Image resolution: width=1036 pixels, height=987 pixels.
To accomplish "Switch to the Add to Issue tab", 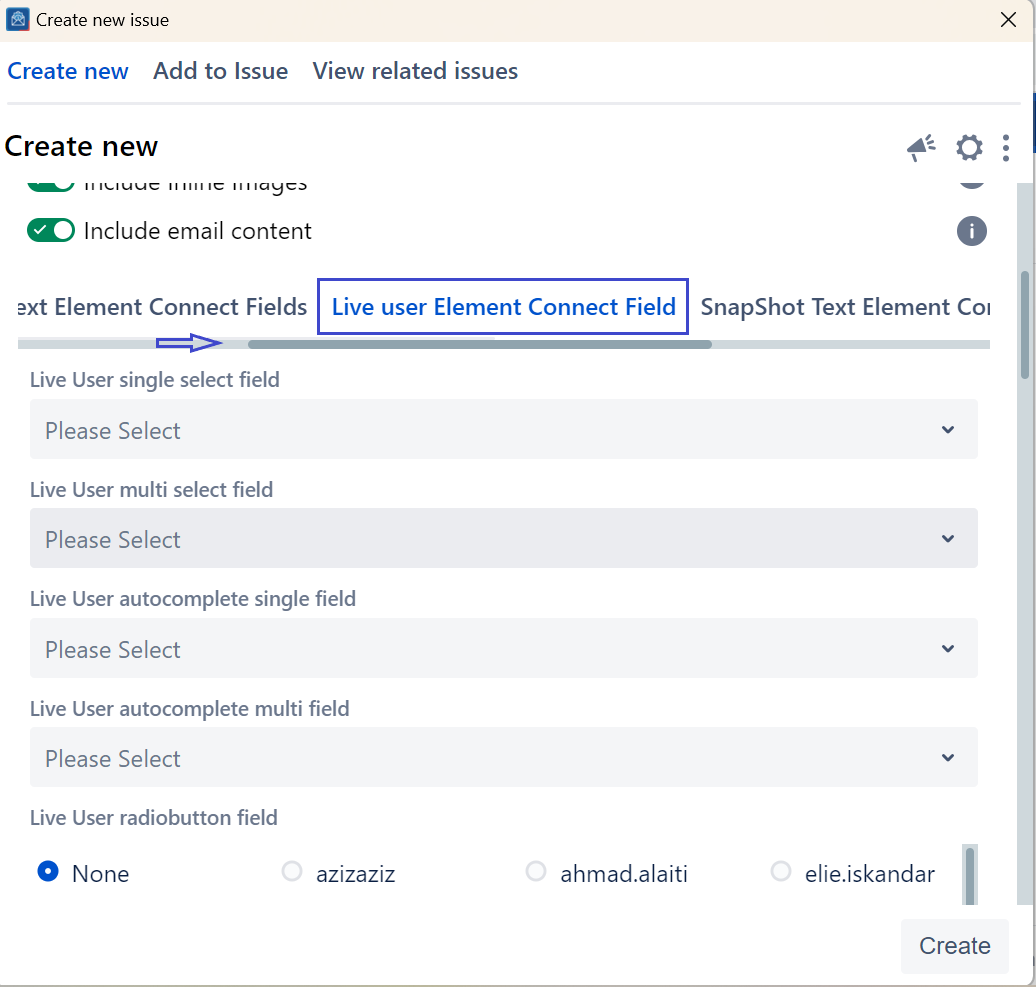I will 220,71.
